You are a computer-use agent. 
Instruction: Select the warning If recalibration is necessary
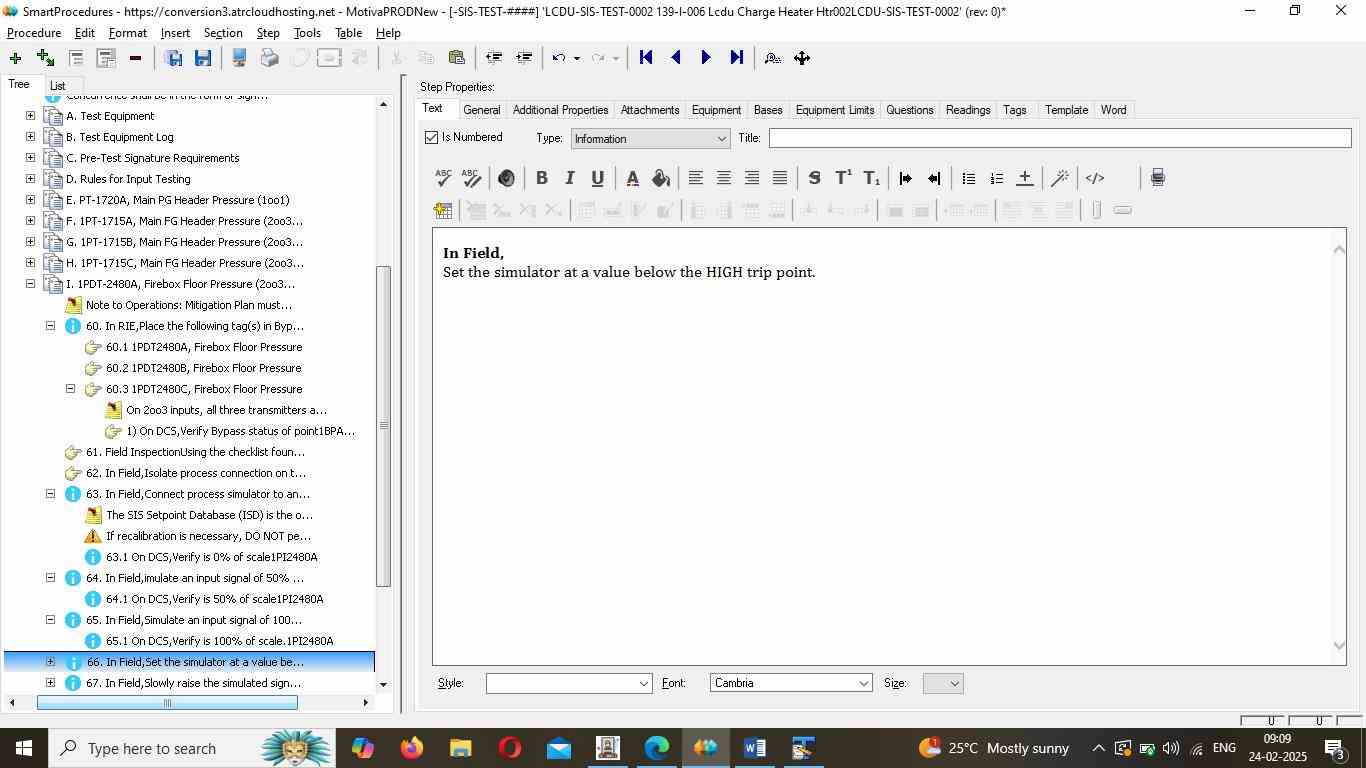(208, 536)
